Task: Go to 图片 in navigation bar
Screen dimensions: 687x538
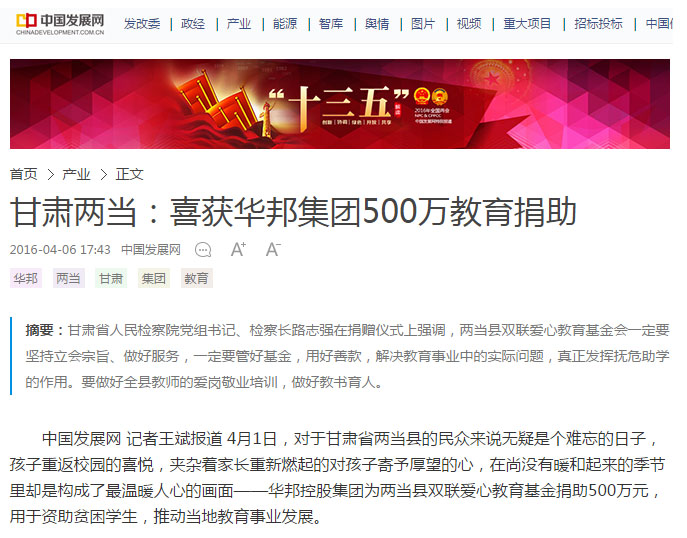Action: [x=423, y=23]
